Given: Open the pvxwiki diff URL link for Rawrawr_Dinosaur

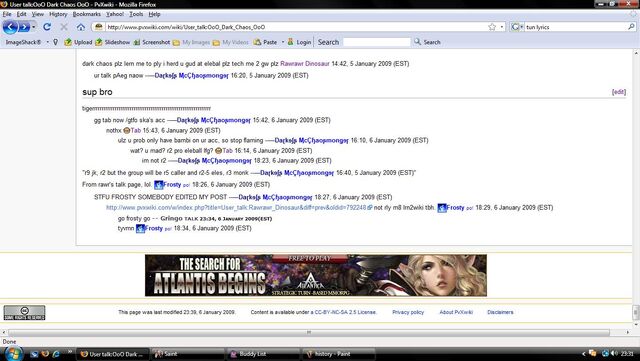Looking at the screenshot, I should (x=236, y=207).
